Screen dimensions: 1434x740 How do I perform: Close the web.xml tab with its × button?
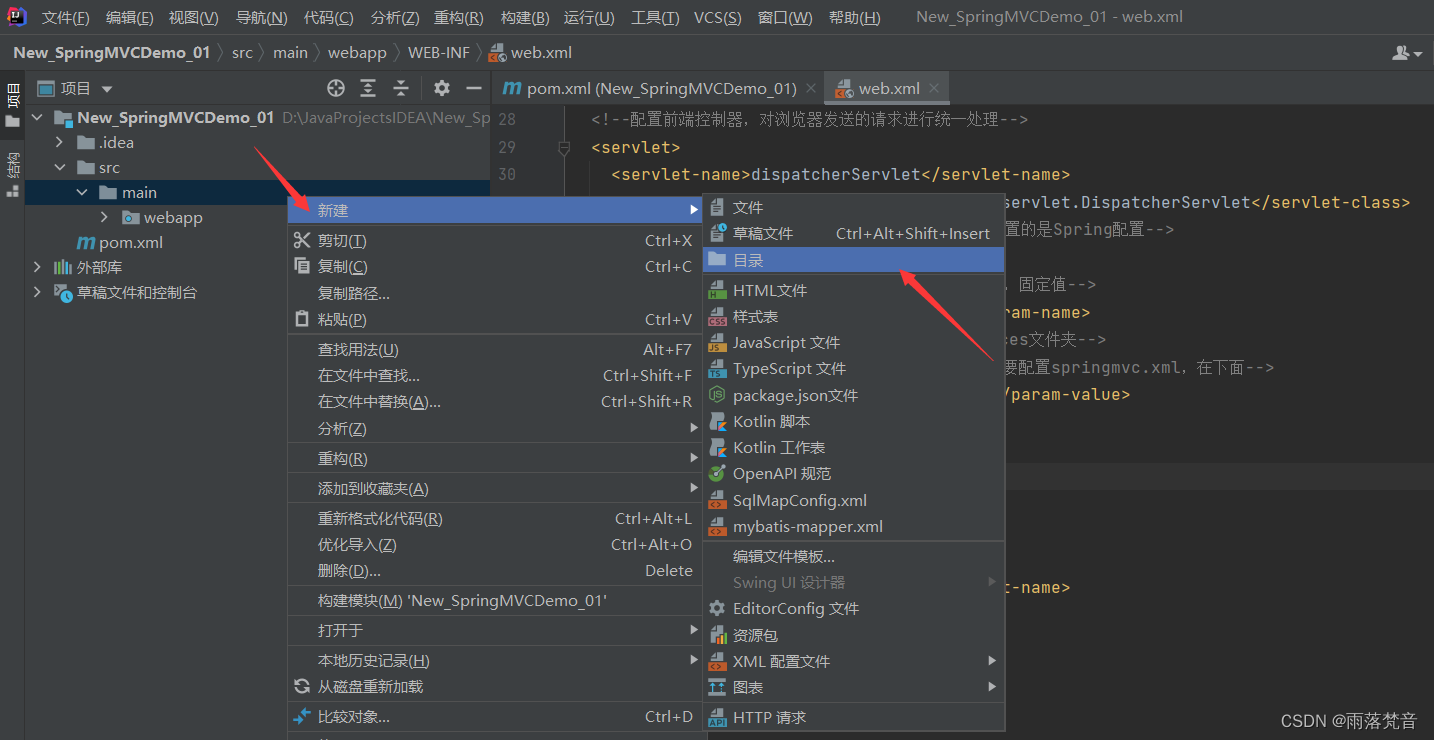point(933,88)
